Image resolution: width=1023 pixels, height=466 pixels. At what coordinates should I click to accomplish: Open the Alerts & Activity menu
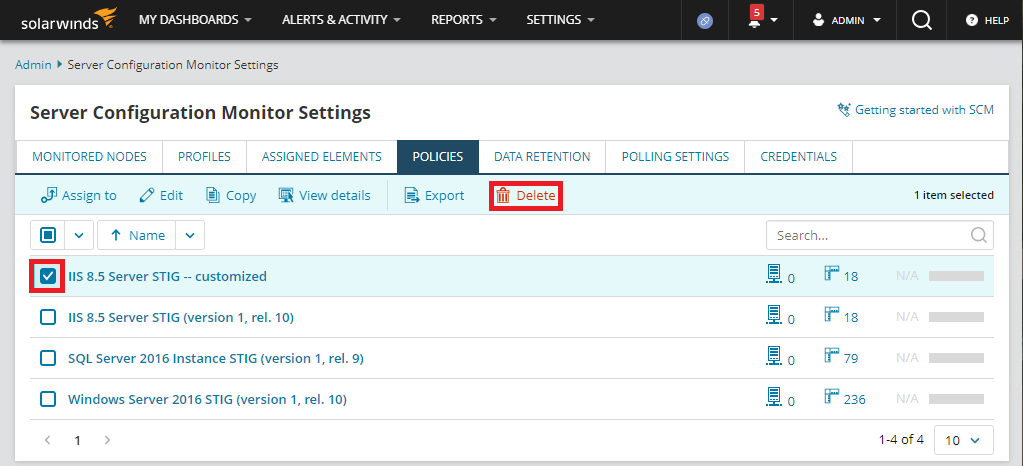(341, 20)
